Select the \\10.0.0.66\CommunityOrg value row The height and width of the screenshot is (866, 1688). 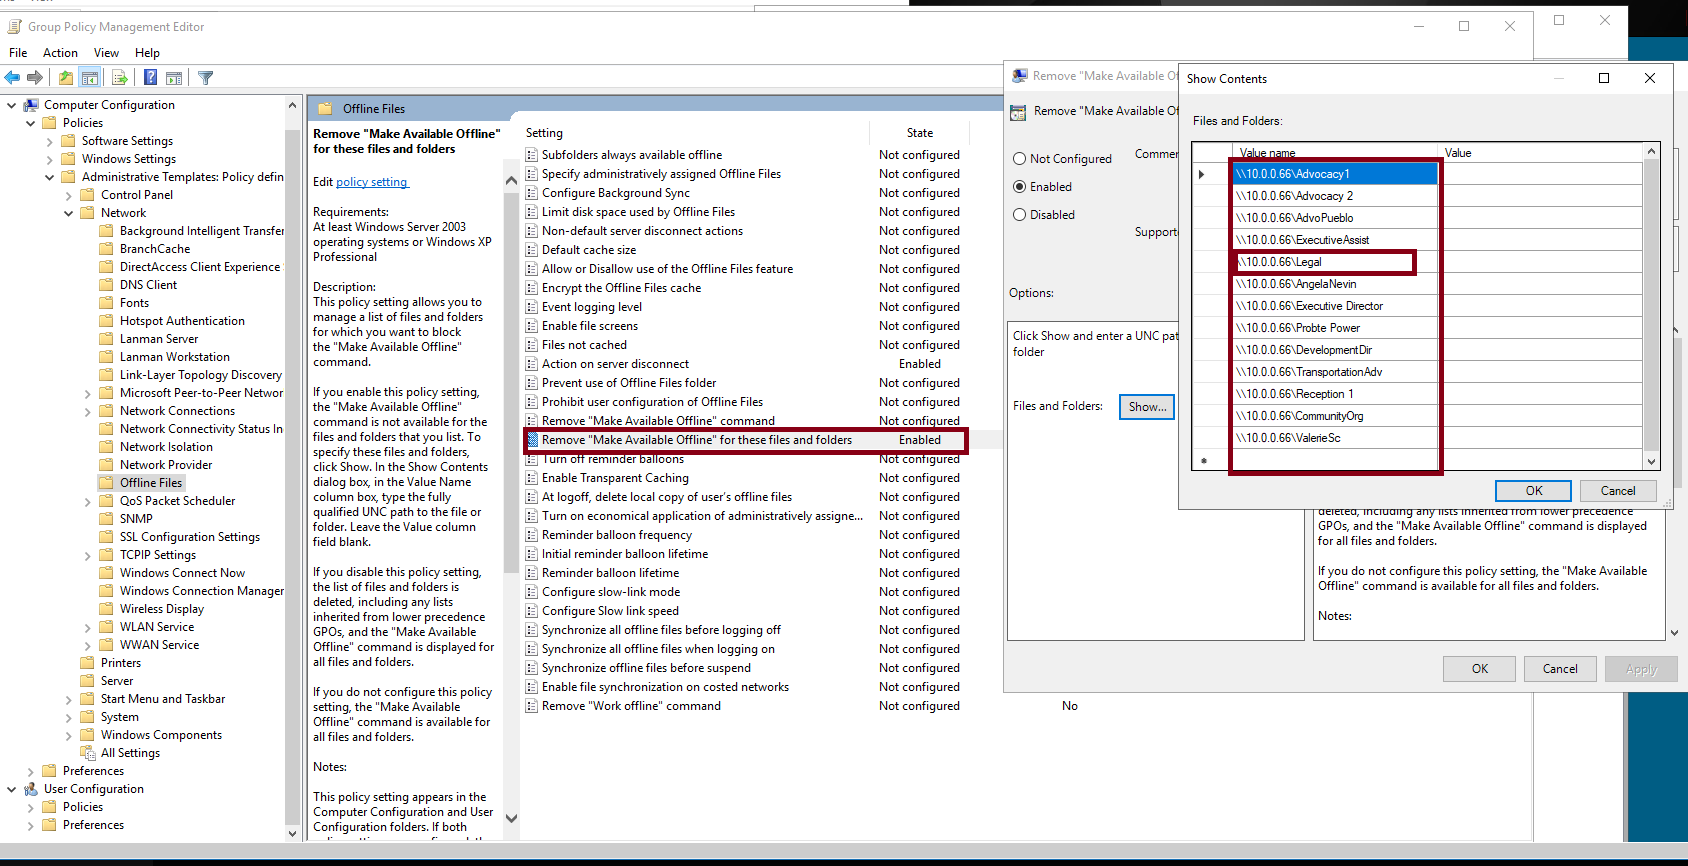click(1335, 416)
